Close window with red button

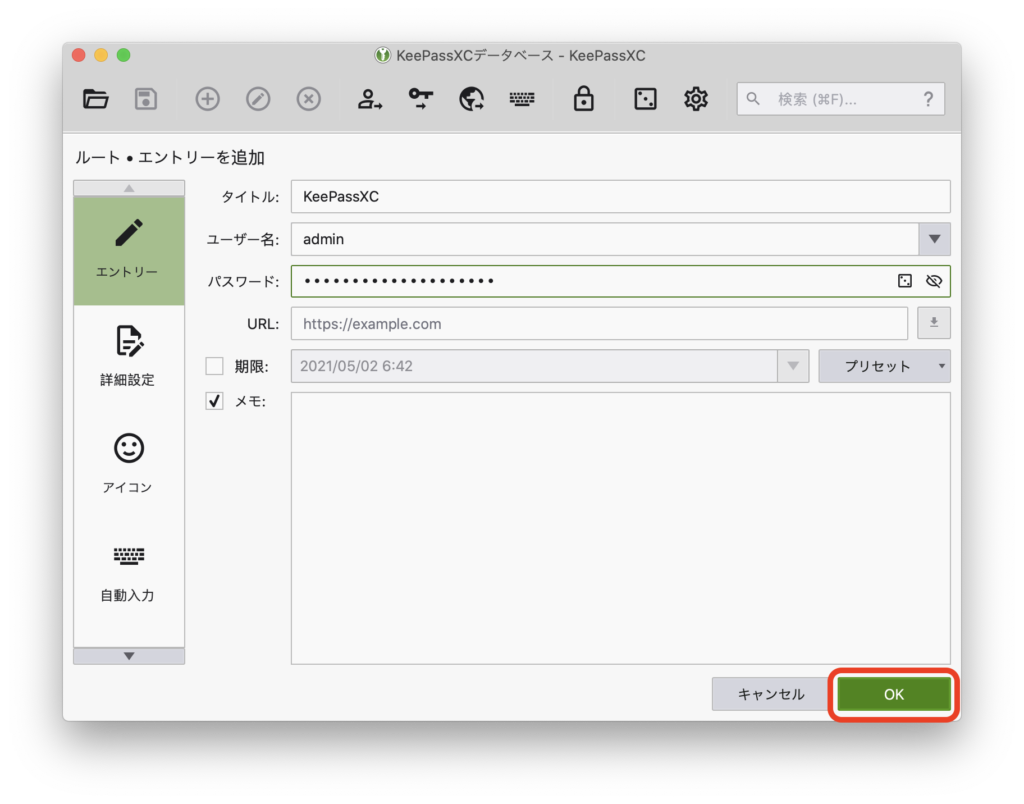[x=79, y=56]
